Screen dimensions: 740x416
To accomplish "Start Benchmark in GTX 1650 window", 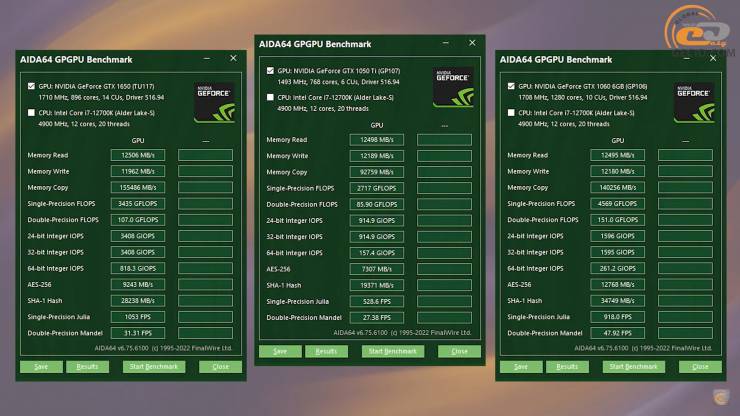I will coord(154,367).
